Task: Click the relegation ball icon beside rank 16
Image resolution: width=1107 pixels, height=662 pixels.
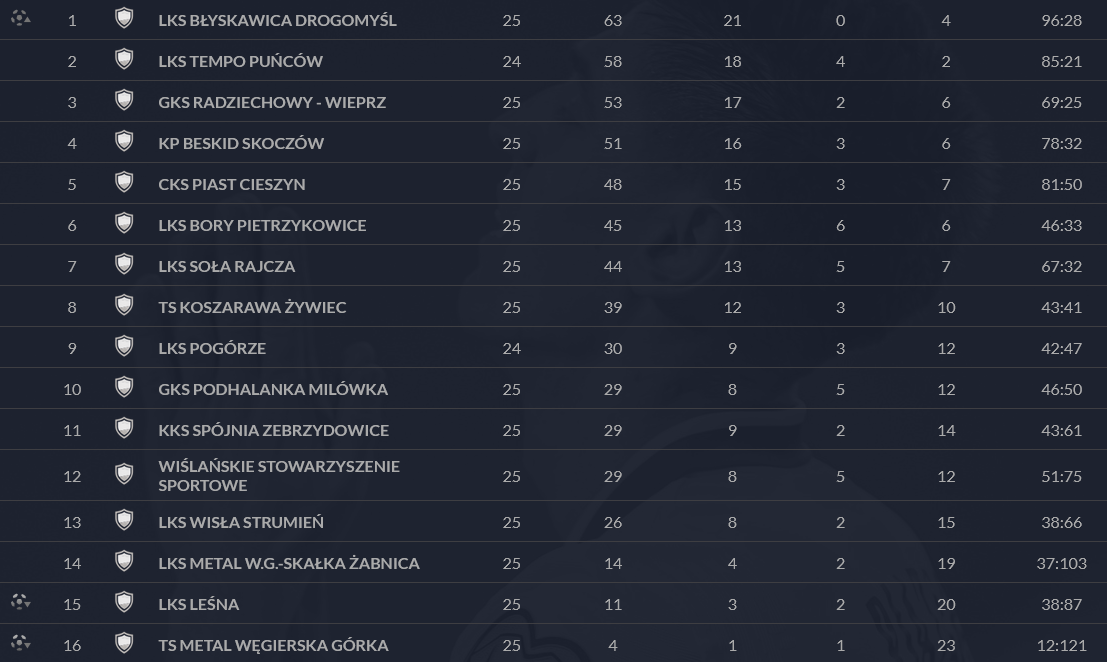Action: 20,642
